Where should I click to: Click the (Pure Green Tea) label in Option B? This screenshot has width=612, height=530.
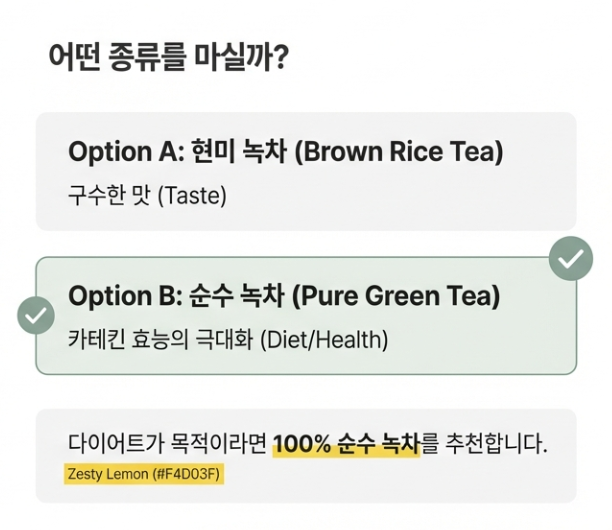(x=396, y=296)
